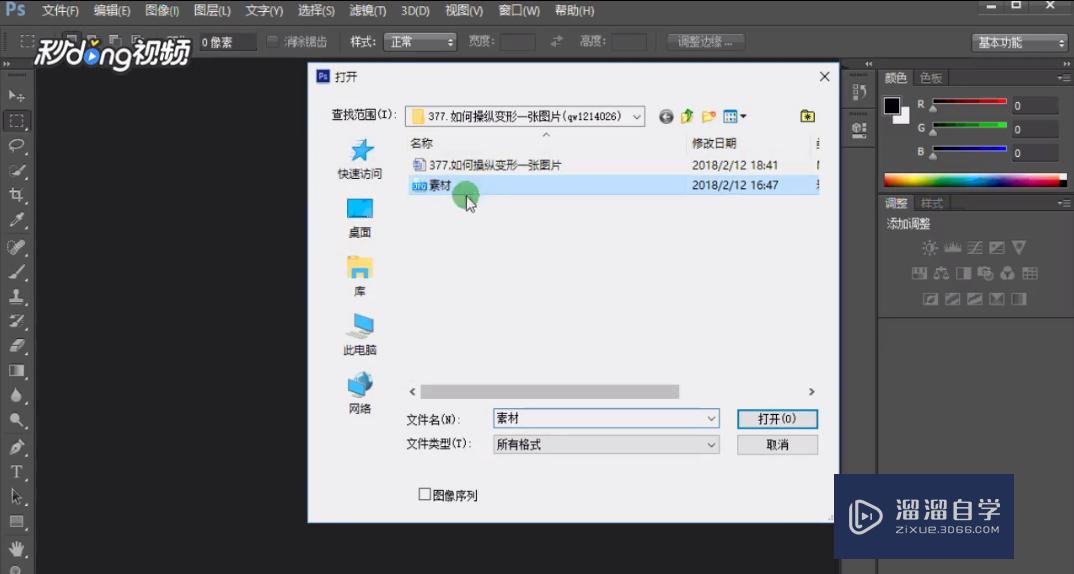Screen dimensions: 1074x574
Task: Open the 文件(F) menu
Action: 60,11
